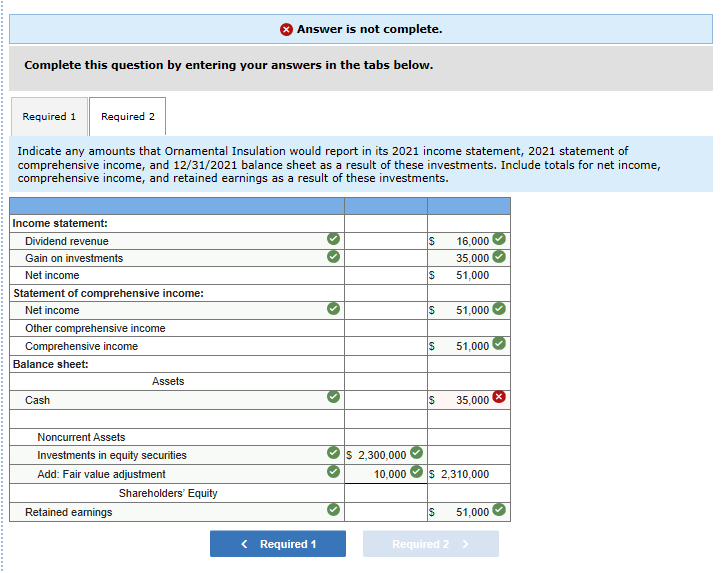Edit the Cash amount 35,000 field
727x573 pixels.
click(469, 400)
